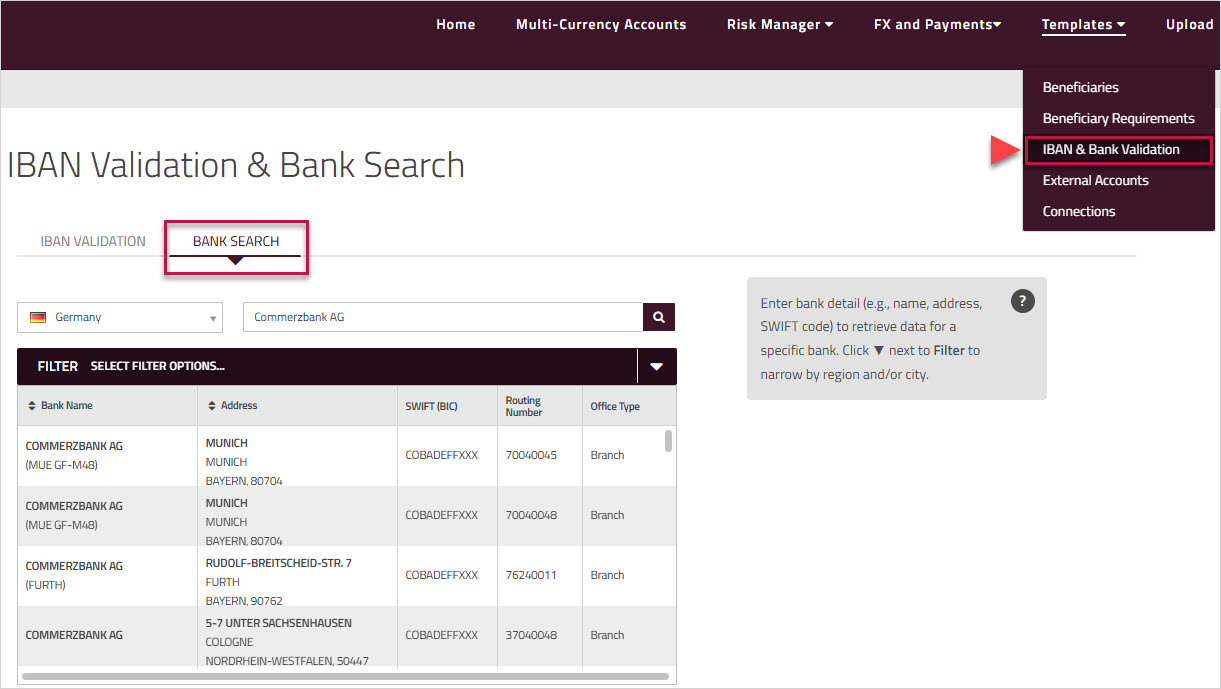The width and height of the screenshot is (1221, 689).
Task: Click routing number 70040048
Action: (x=531, y=515)
